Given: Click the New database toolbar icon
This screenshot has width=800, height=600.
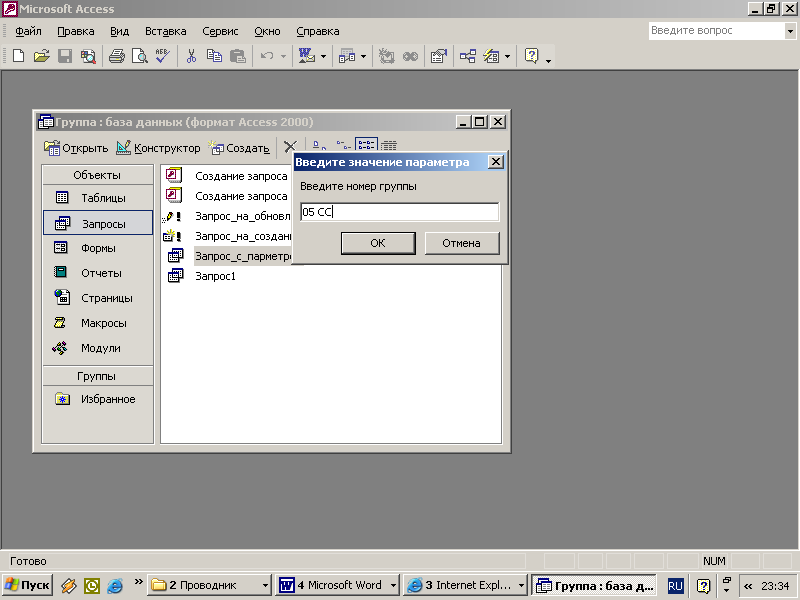Looking at the screenshot, I should [18, 56].
